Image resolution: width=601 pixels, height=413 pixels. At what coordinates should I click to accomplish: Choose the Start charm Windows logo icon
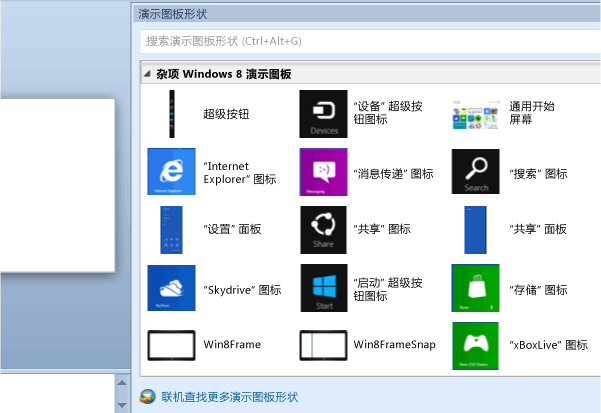click(x=324, y=288)
